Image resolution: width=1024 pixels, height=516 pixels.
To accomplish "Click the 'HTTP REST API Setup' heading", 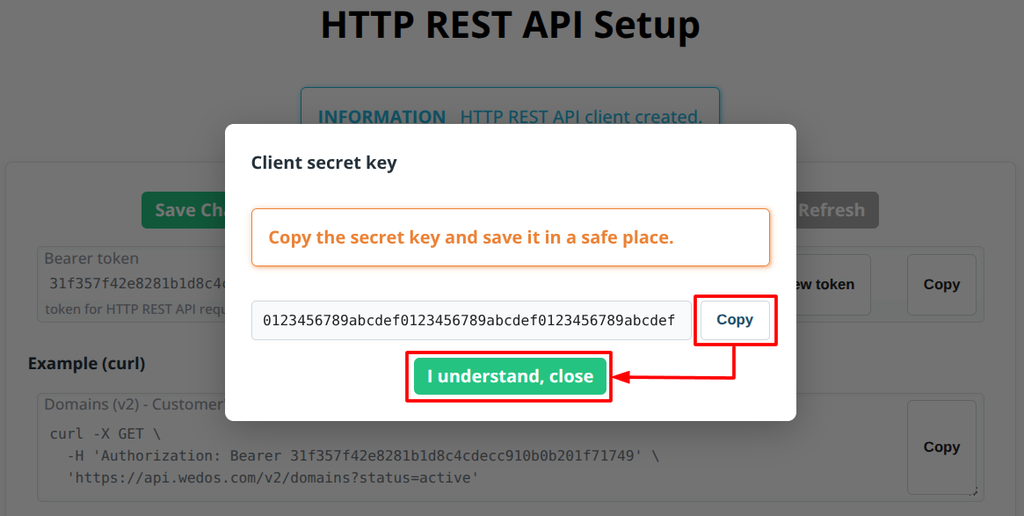I will (x=510, y=25).
